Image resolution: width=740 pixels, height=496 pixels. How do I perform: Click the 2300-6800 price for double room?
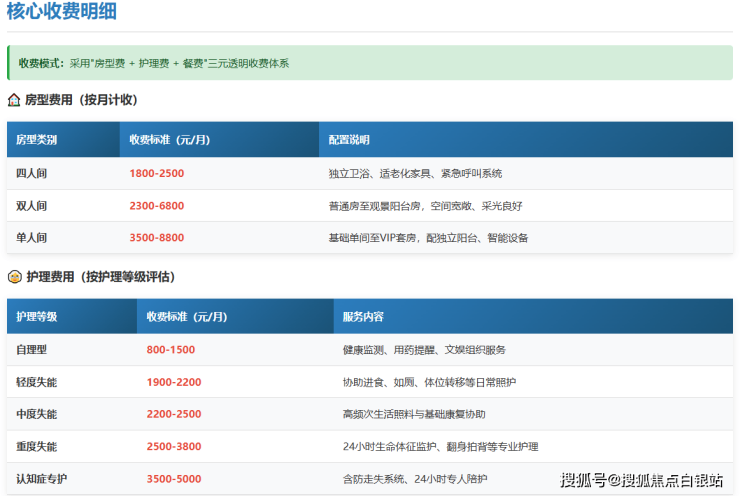click(x=157, y=206)
